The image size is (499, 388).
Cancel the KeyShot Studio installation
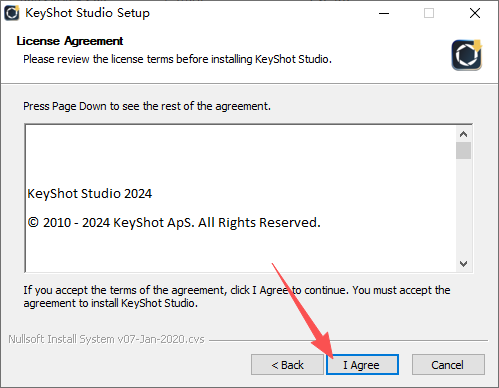click(448, 365)
